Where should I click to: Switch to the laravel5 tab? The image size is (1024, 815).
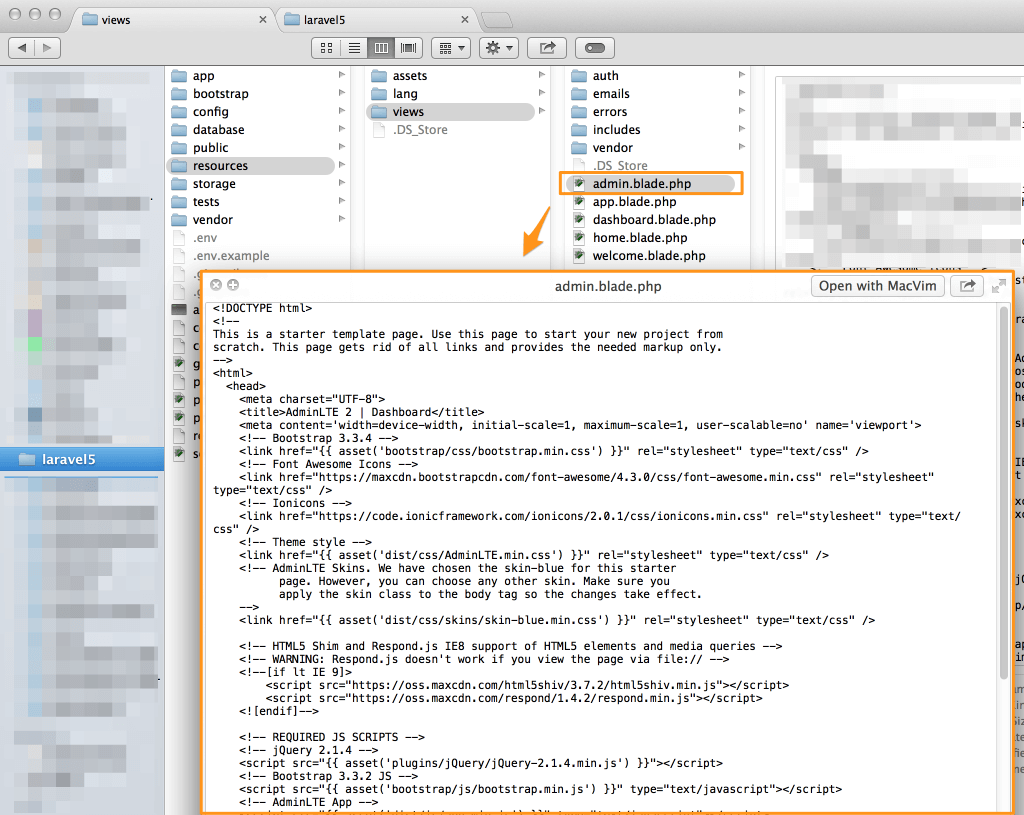(376, 20)
